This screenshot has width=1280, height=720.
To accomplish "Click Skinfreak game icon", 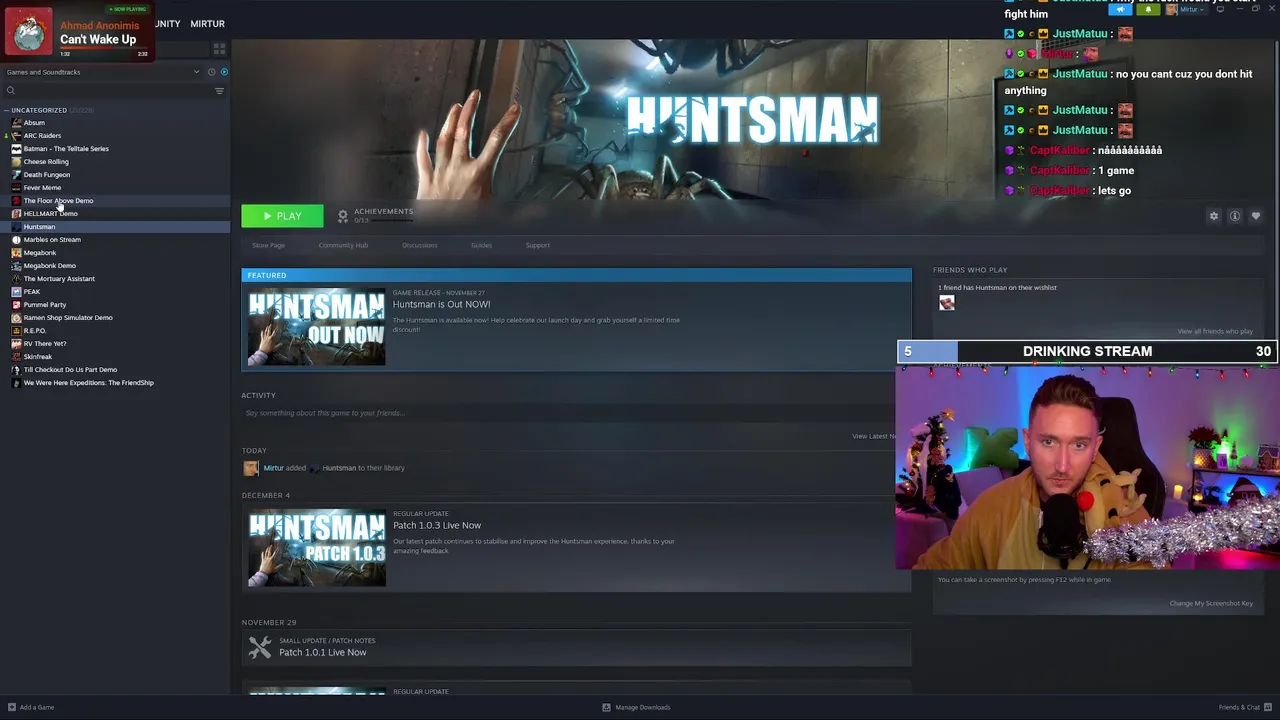I will [16, 357].
